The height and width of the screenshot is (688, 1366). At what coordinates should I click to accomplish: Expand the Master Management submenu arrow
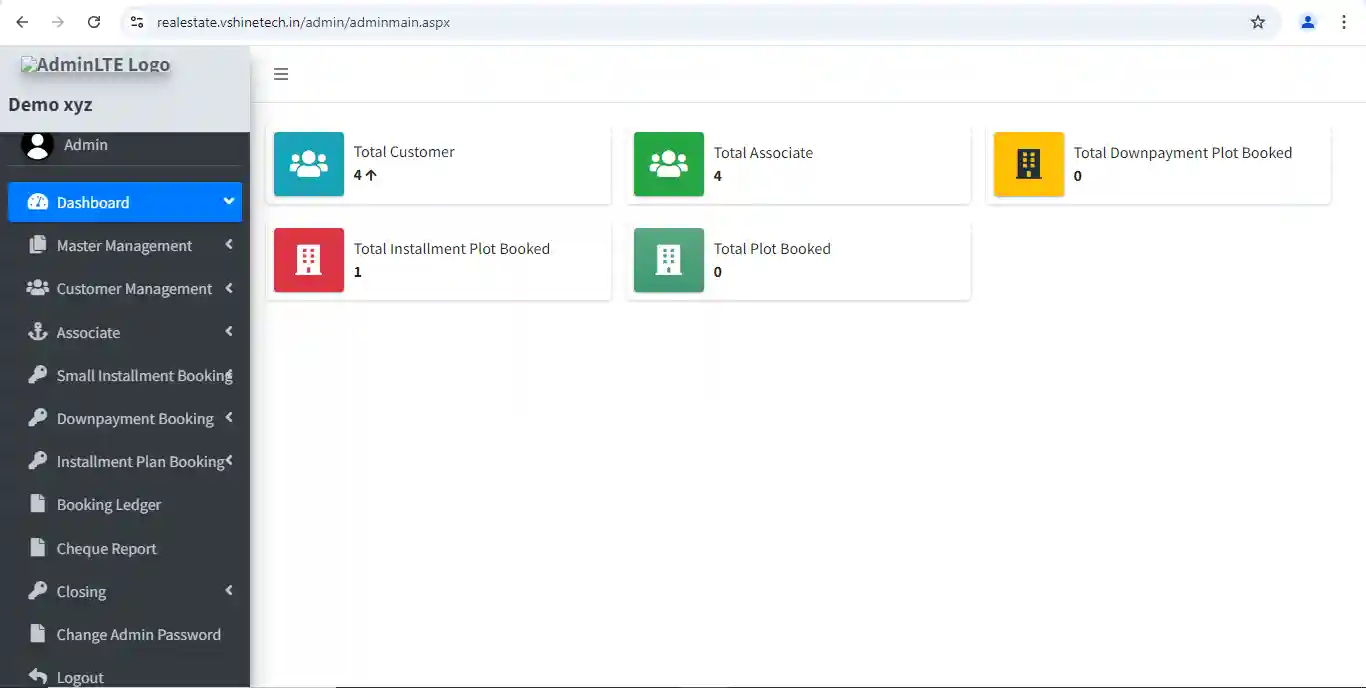[229, 245]
